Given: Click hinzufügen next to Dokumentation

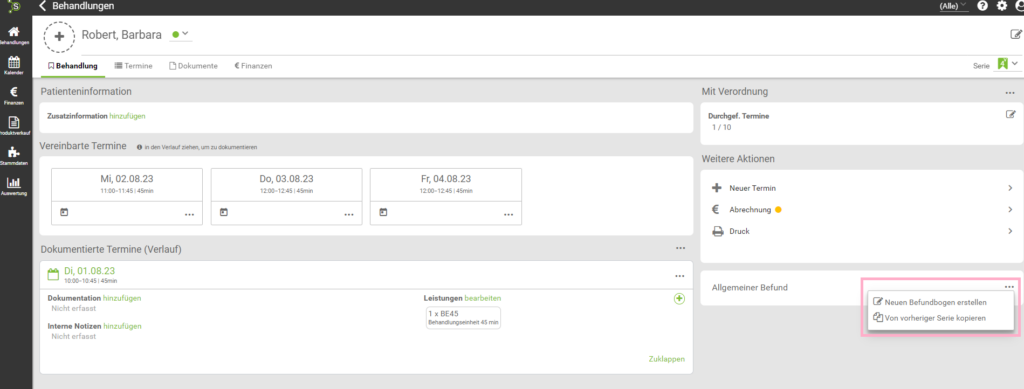Looking at the screenshot, I should tap(122, 298).
